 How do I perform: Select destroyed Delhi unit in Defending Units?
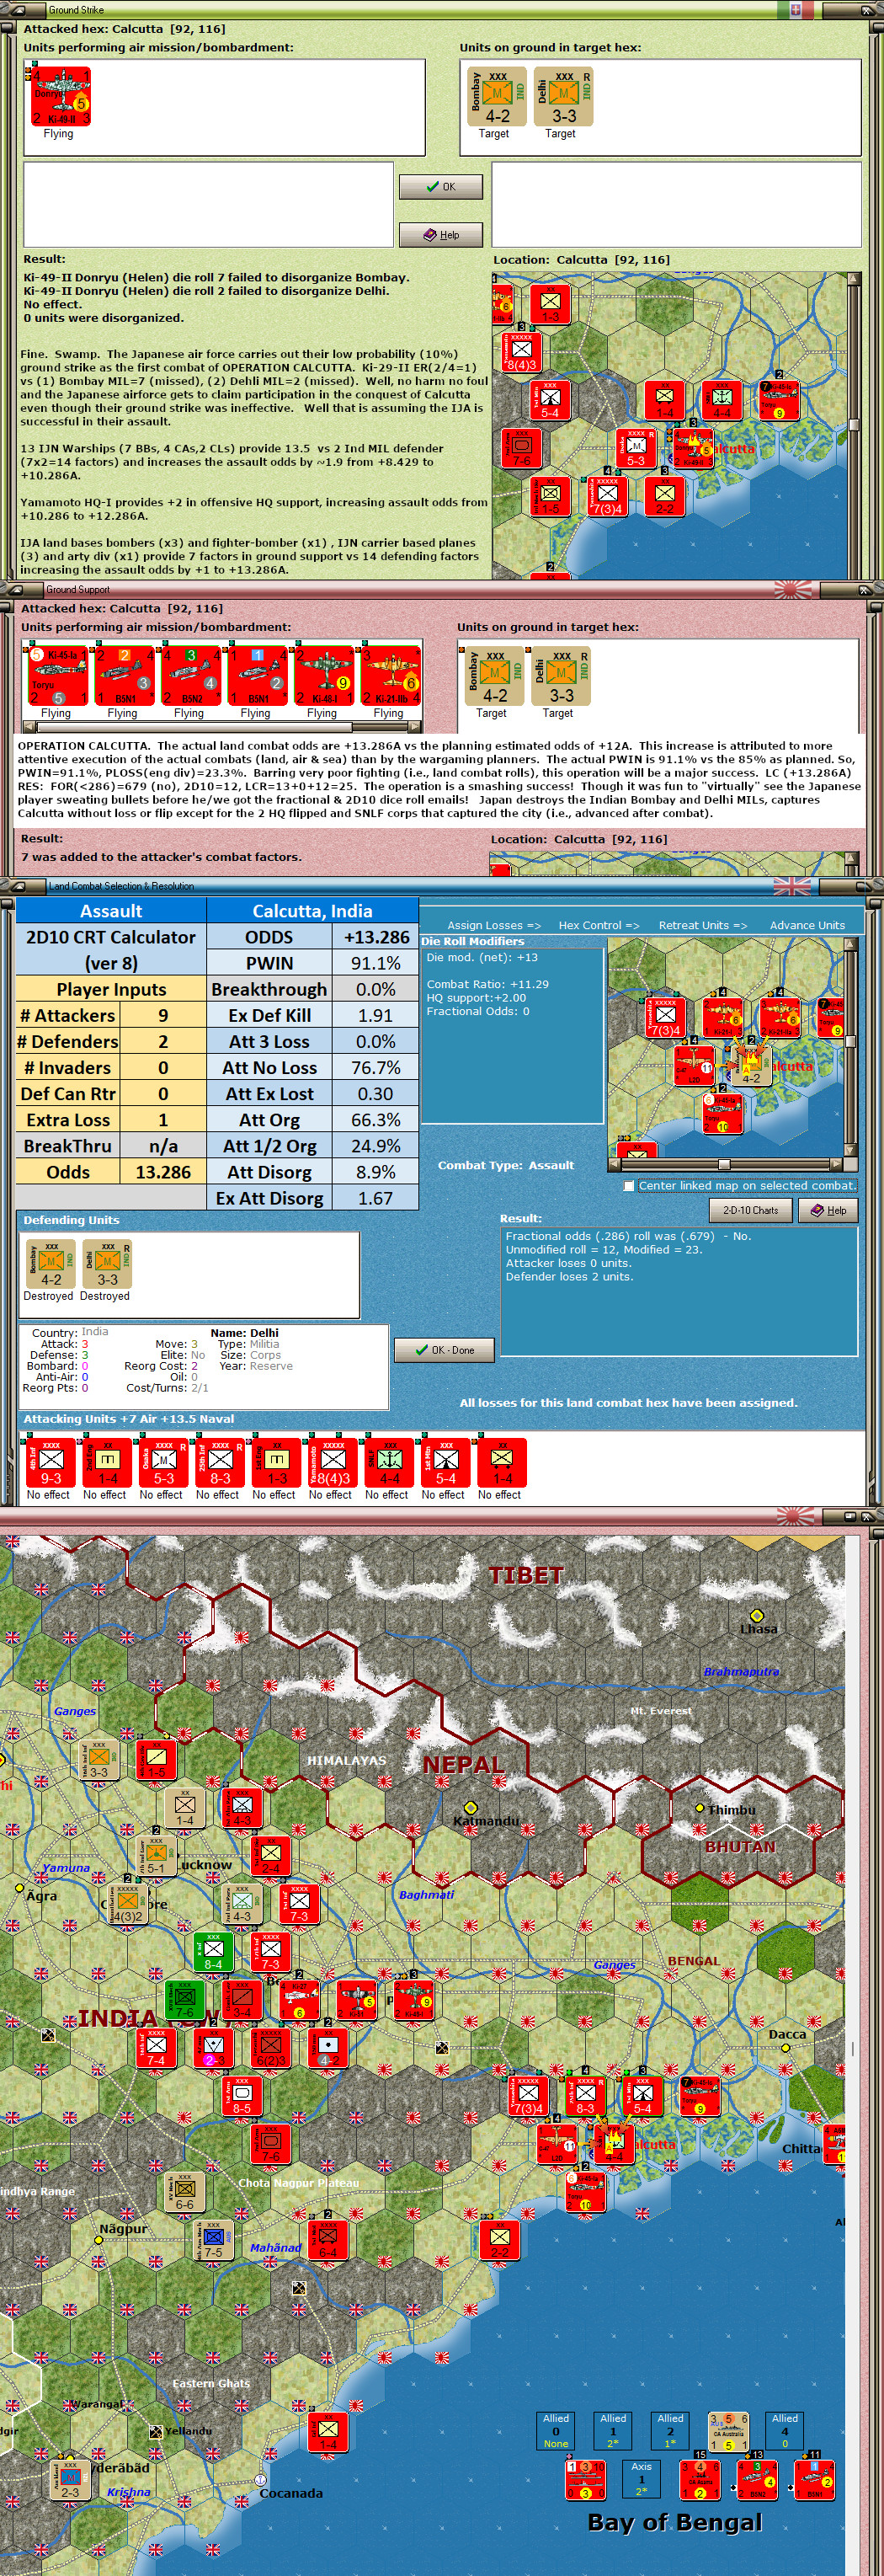(x=106, y=1264)
